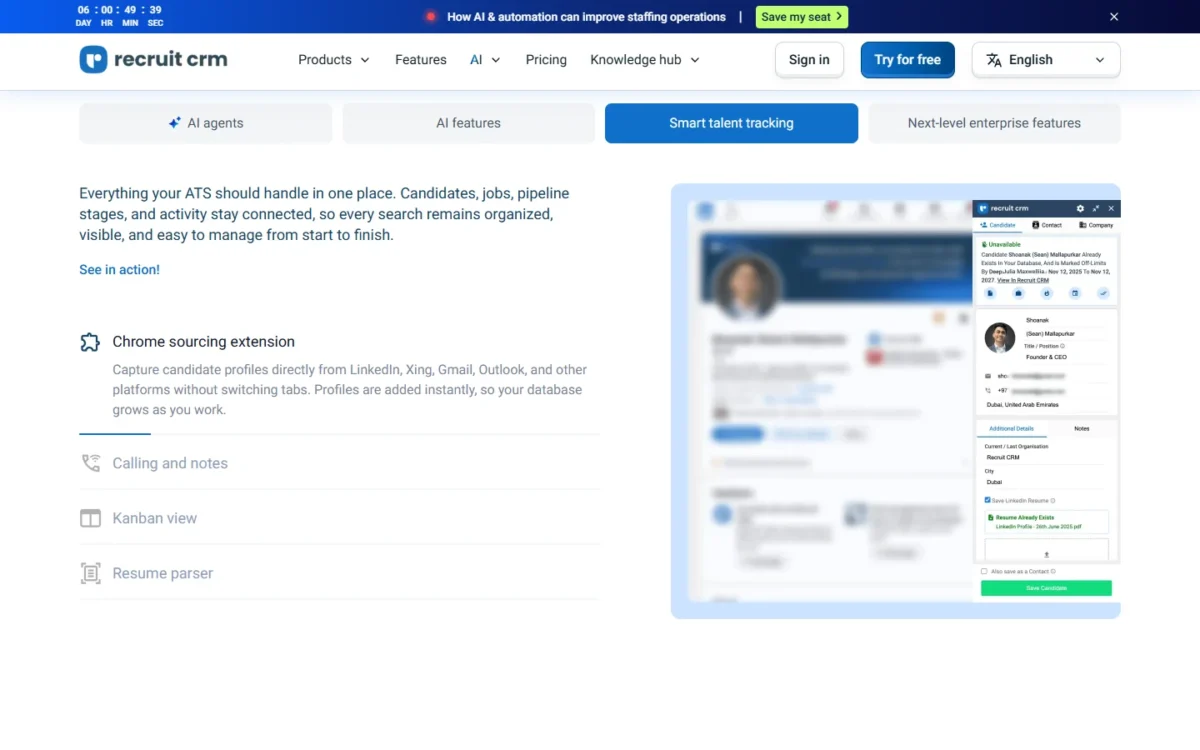Click the sparkle icon on AI agents tab
This screenshot has height=750, width=1200.
(175, 123)
